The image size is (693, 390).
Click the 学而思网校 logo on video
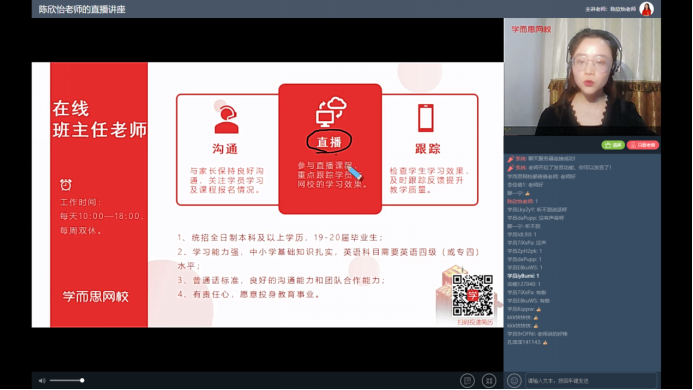(531, 30)
